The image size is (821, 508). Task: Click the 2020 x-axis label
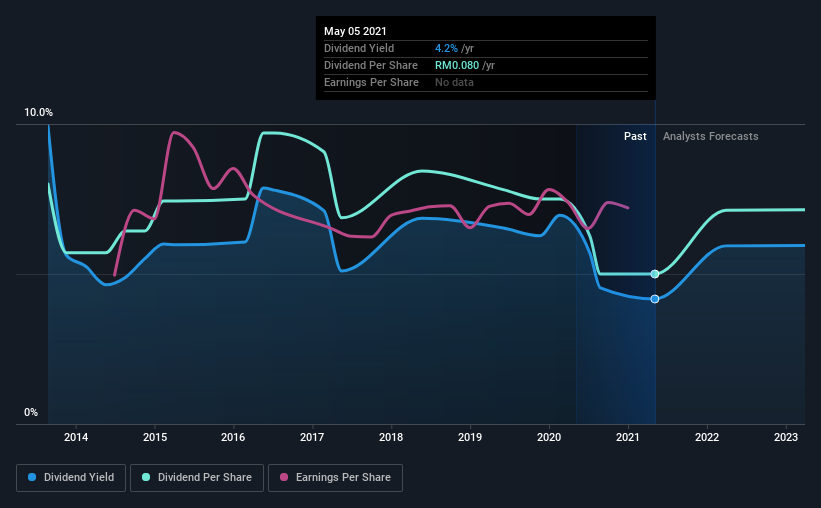point(549,437)
